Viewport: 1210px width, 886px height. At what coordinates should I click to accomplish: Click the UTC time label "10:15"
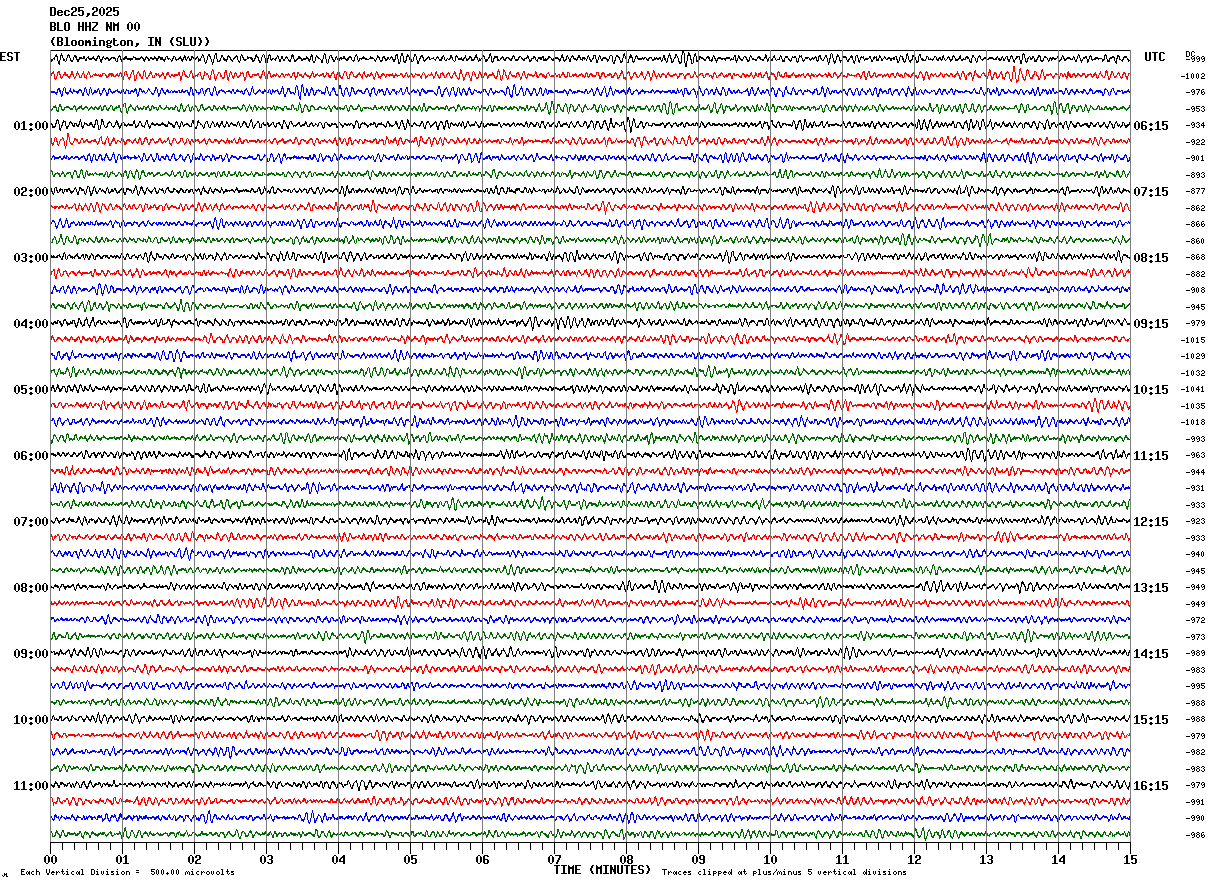tap(1151, 390)
